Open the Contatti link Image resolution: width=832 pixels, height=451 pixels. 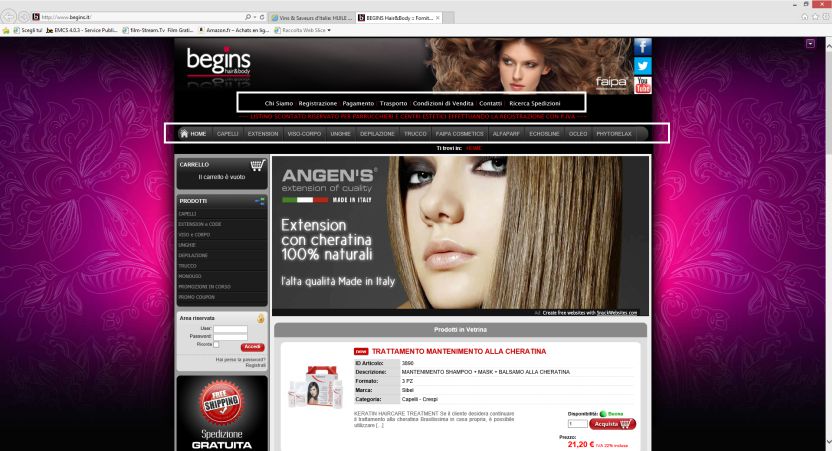tap(490, 103)
